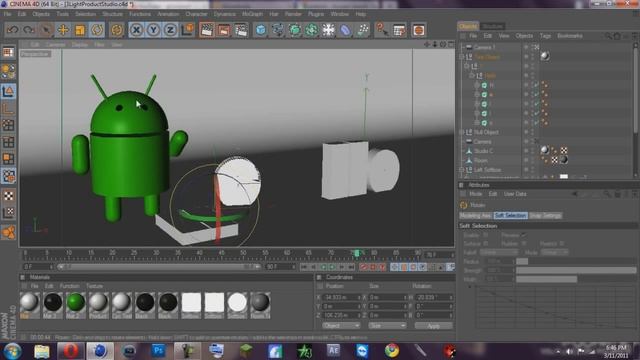Select the Model mode icon in sidebar

click(x=8, y=91)
